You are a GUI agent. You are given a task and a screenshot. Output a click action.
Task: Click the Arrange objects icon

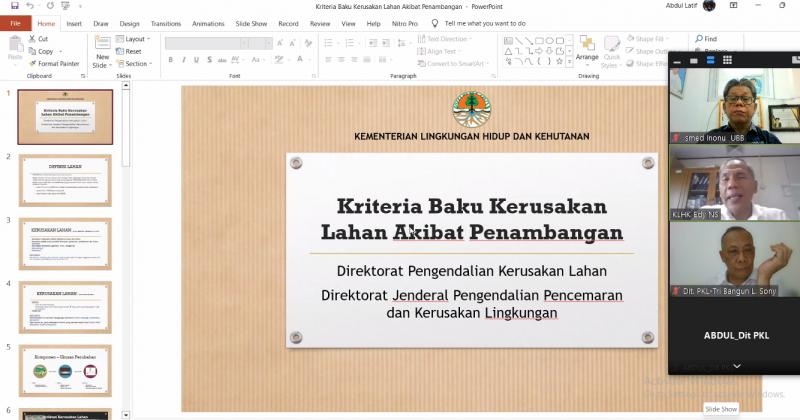pos(587,48)
